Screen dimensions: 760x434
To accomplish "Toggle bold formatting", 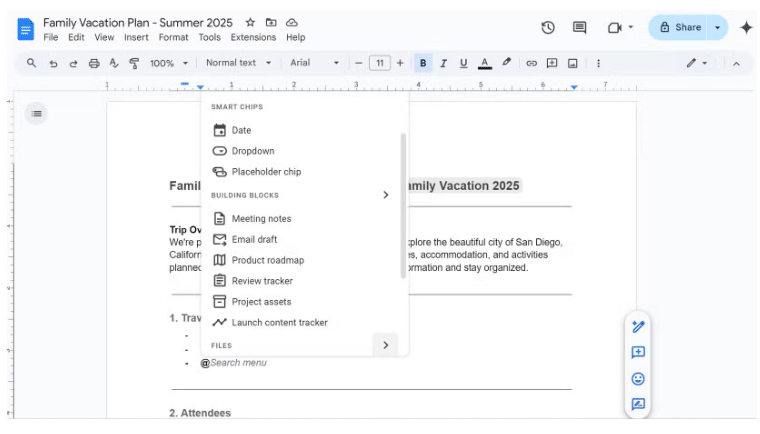I will tap(423, 63).
